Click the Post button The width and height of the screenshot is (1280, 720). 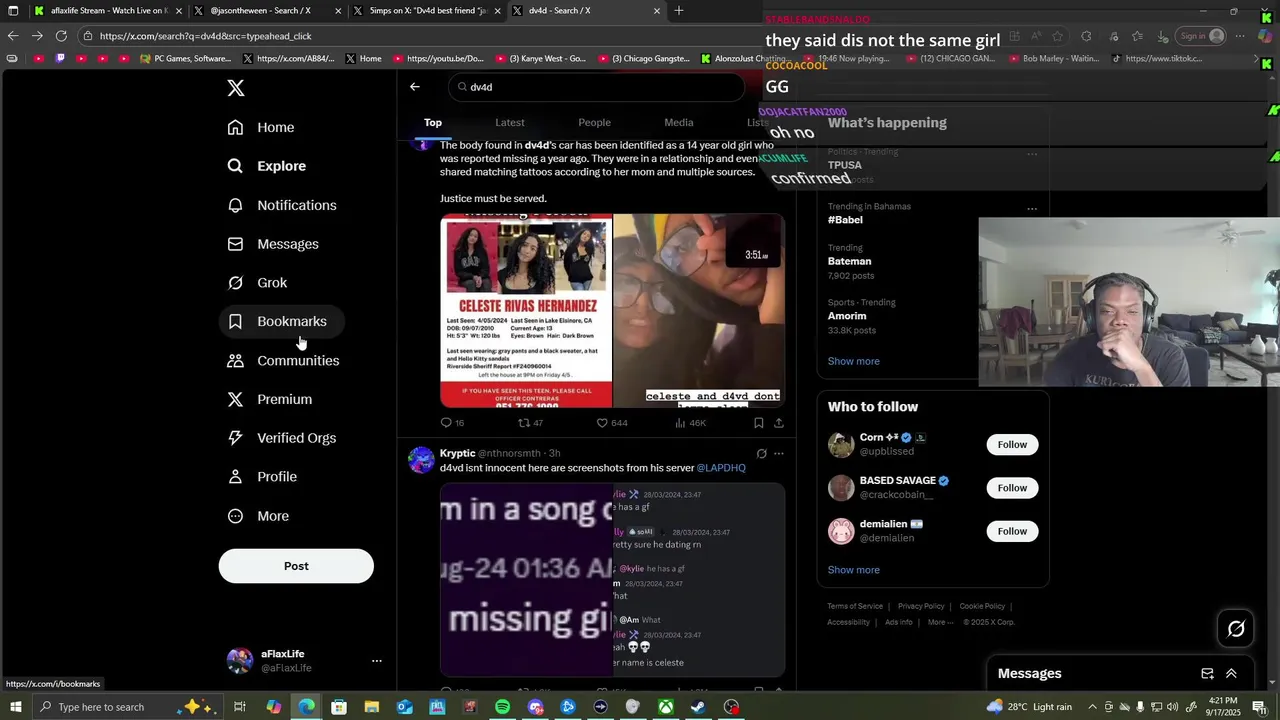(296, 566)
